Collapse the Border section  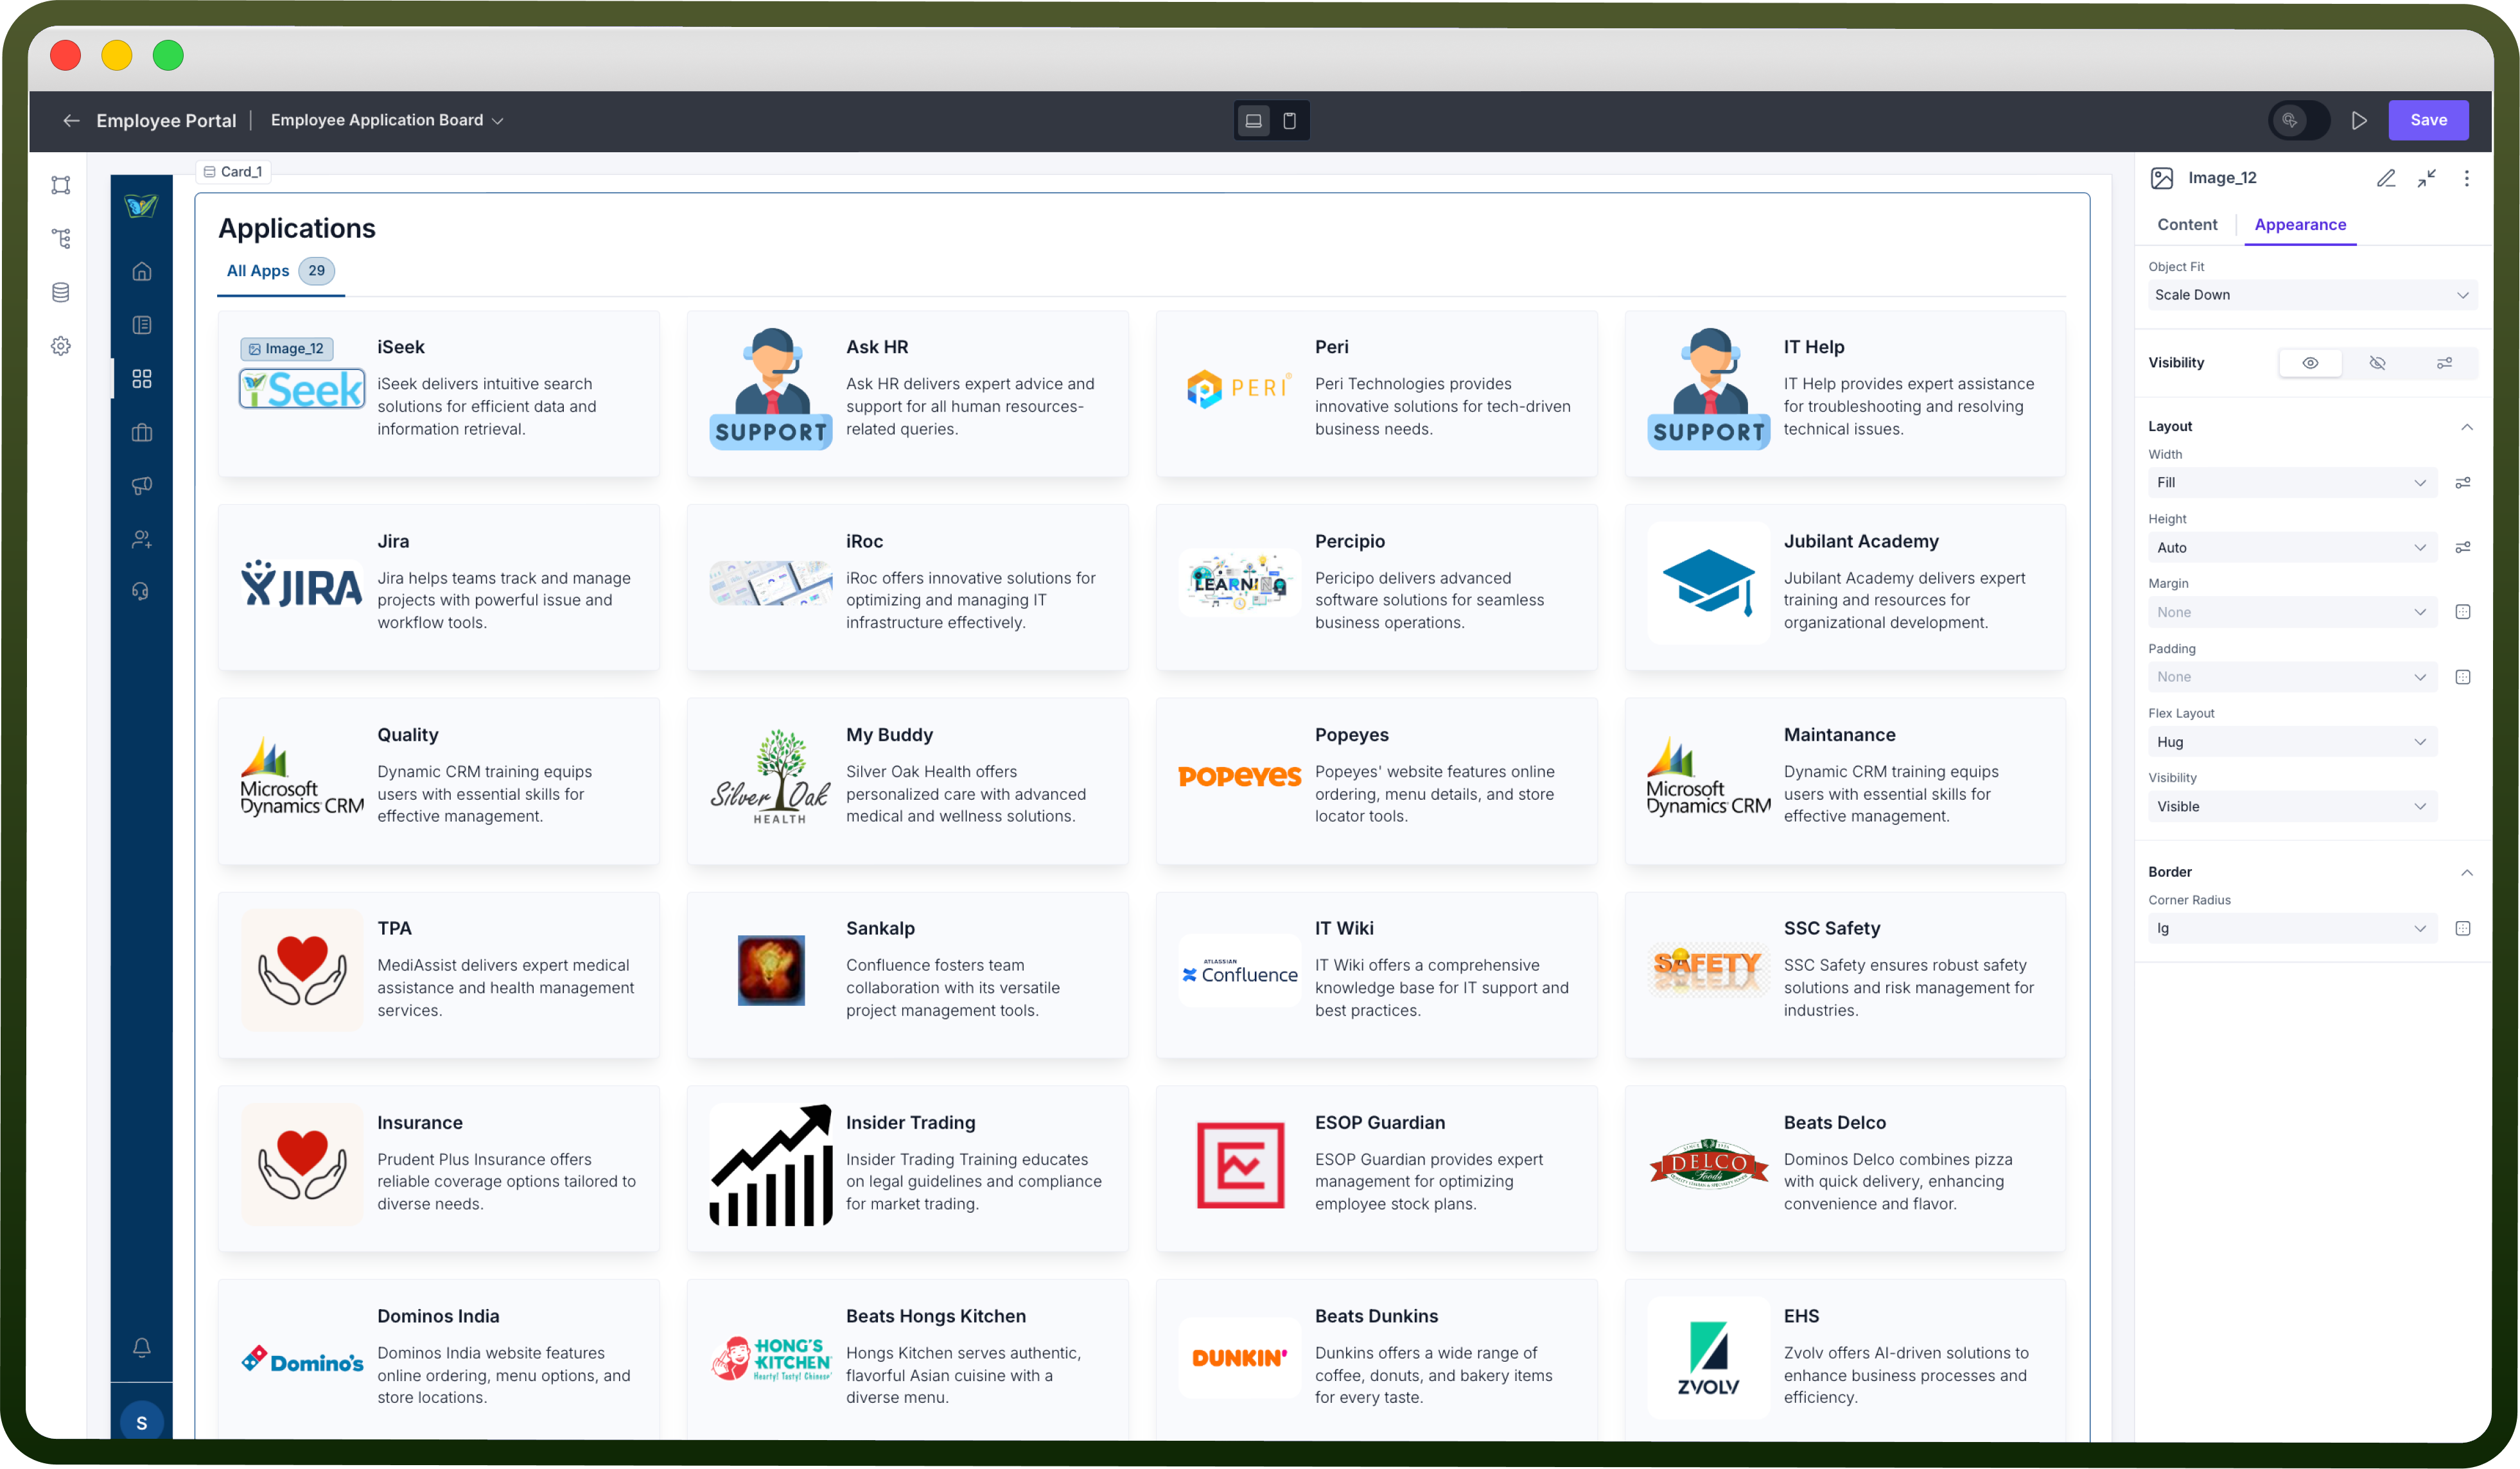[x=2467, y=873]
